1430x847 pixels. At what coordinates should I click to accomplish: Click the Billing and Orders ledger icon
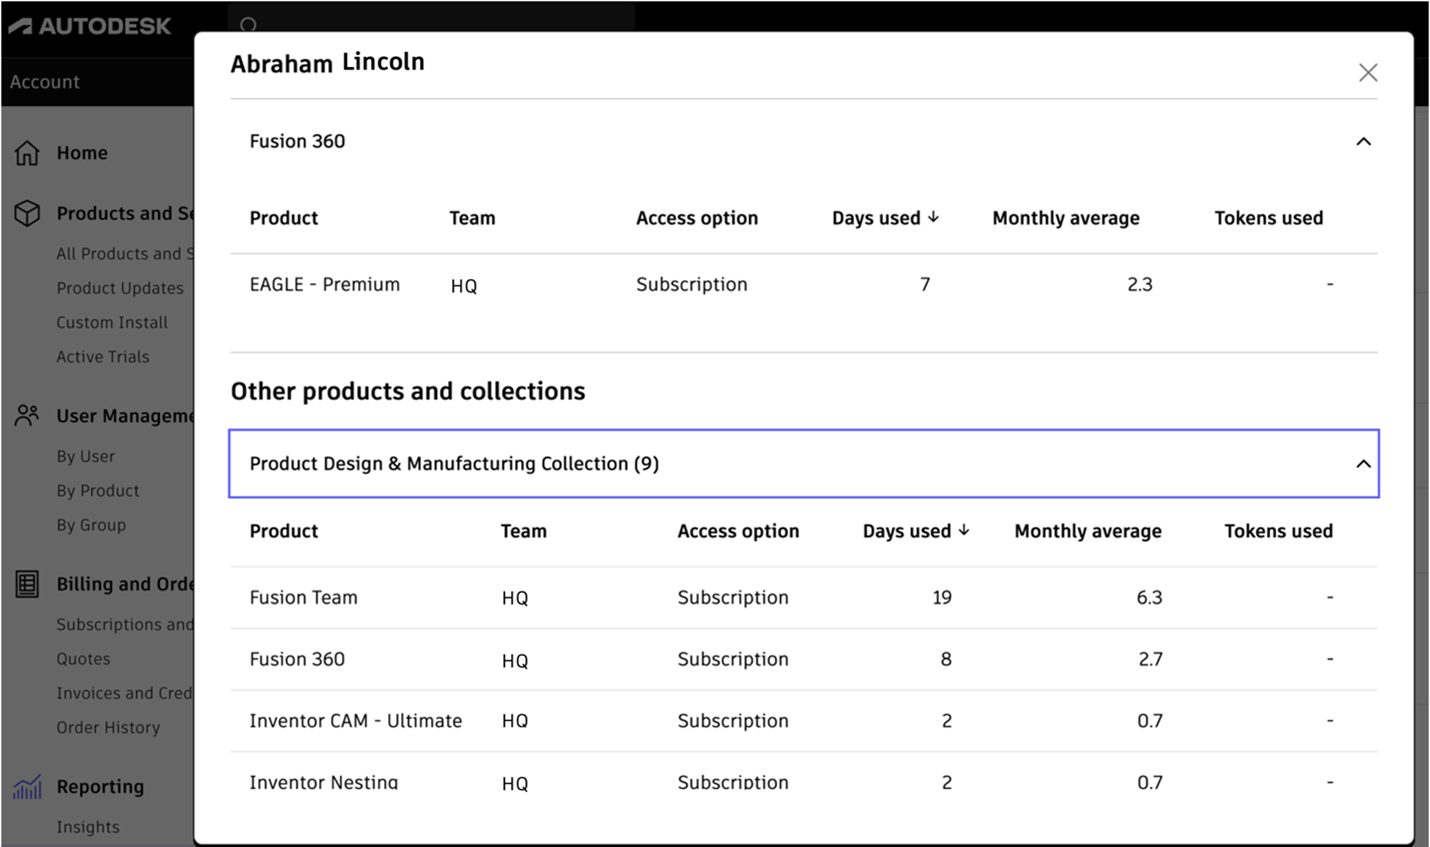pos(26,583)
